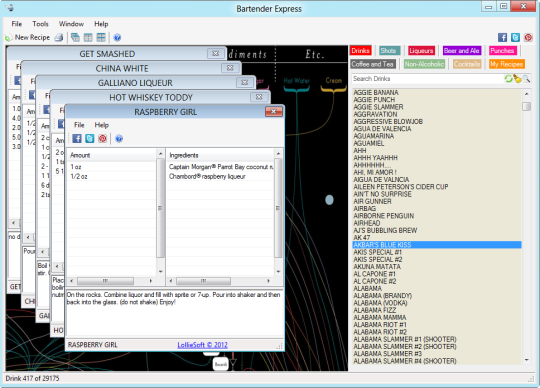Share Raspberry Girl recipe on Twitter
Screen dimensions: 540x388
click(90, 138)
